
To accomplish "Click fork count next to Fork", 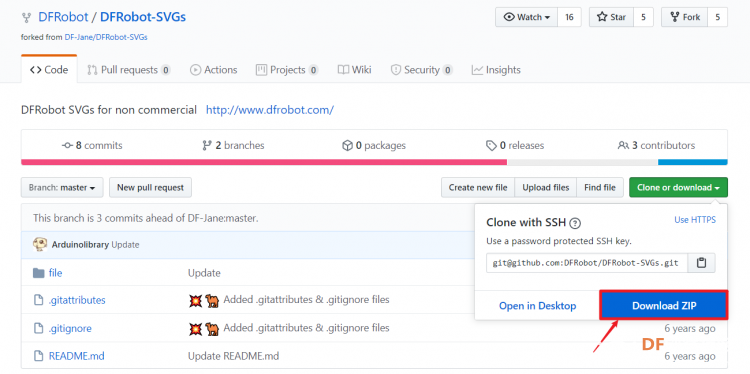I will (x=717, y=17).
